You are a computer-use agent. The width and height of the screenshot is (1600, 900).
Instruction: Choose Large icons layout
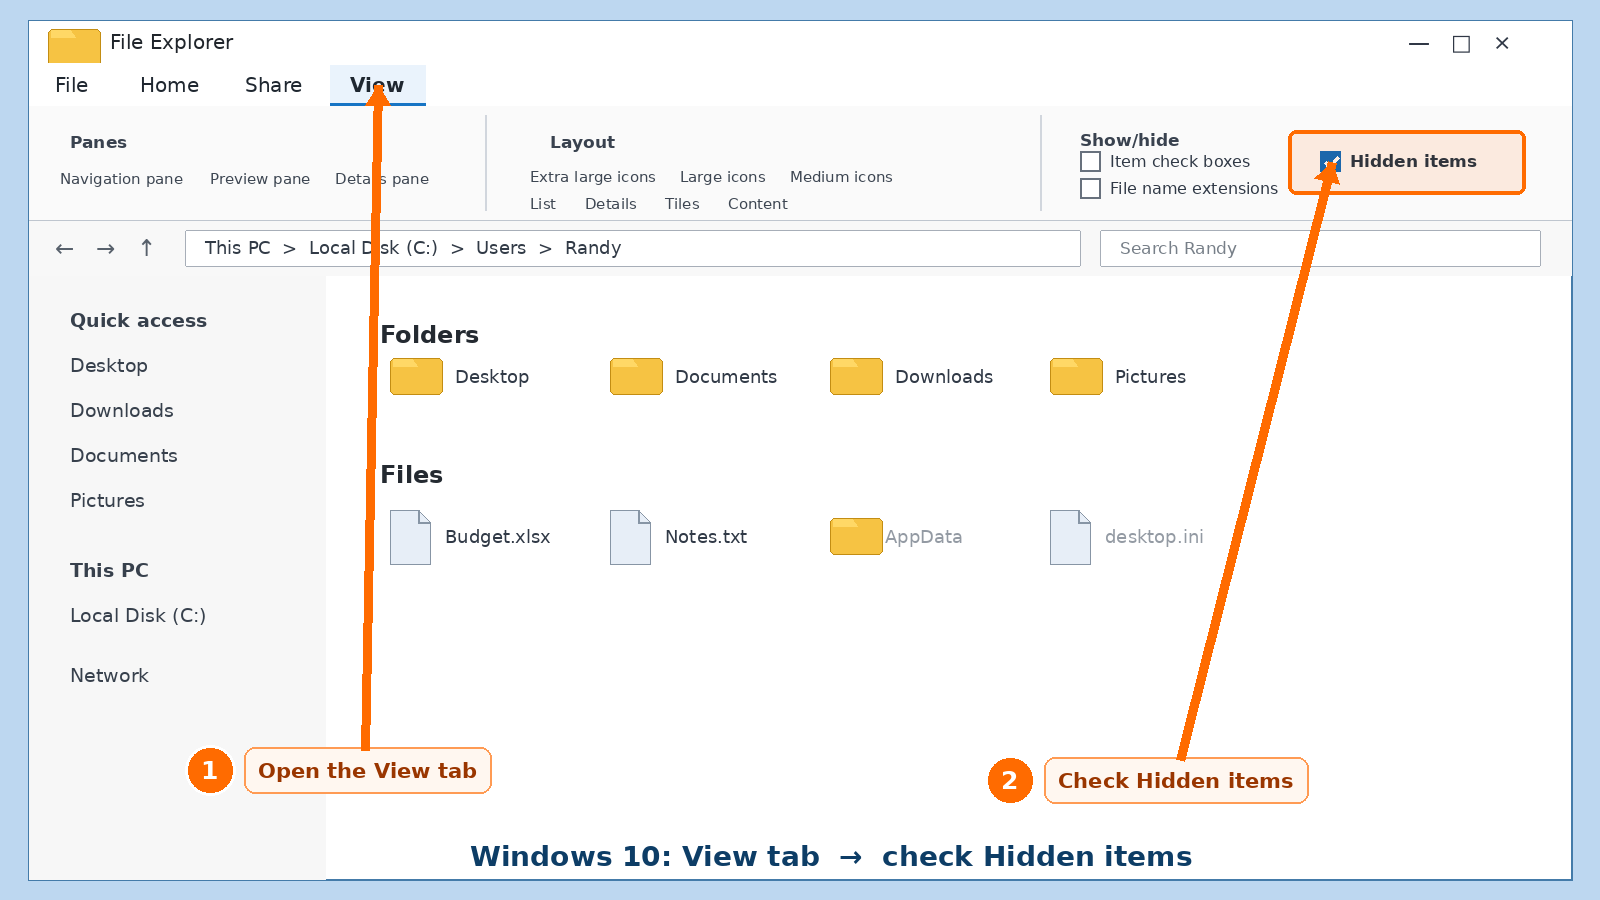723,177
